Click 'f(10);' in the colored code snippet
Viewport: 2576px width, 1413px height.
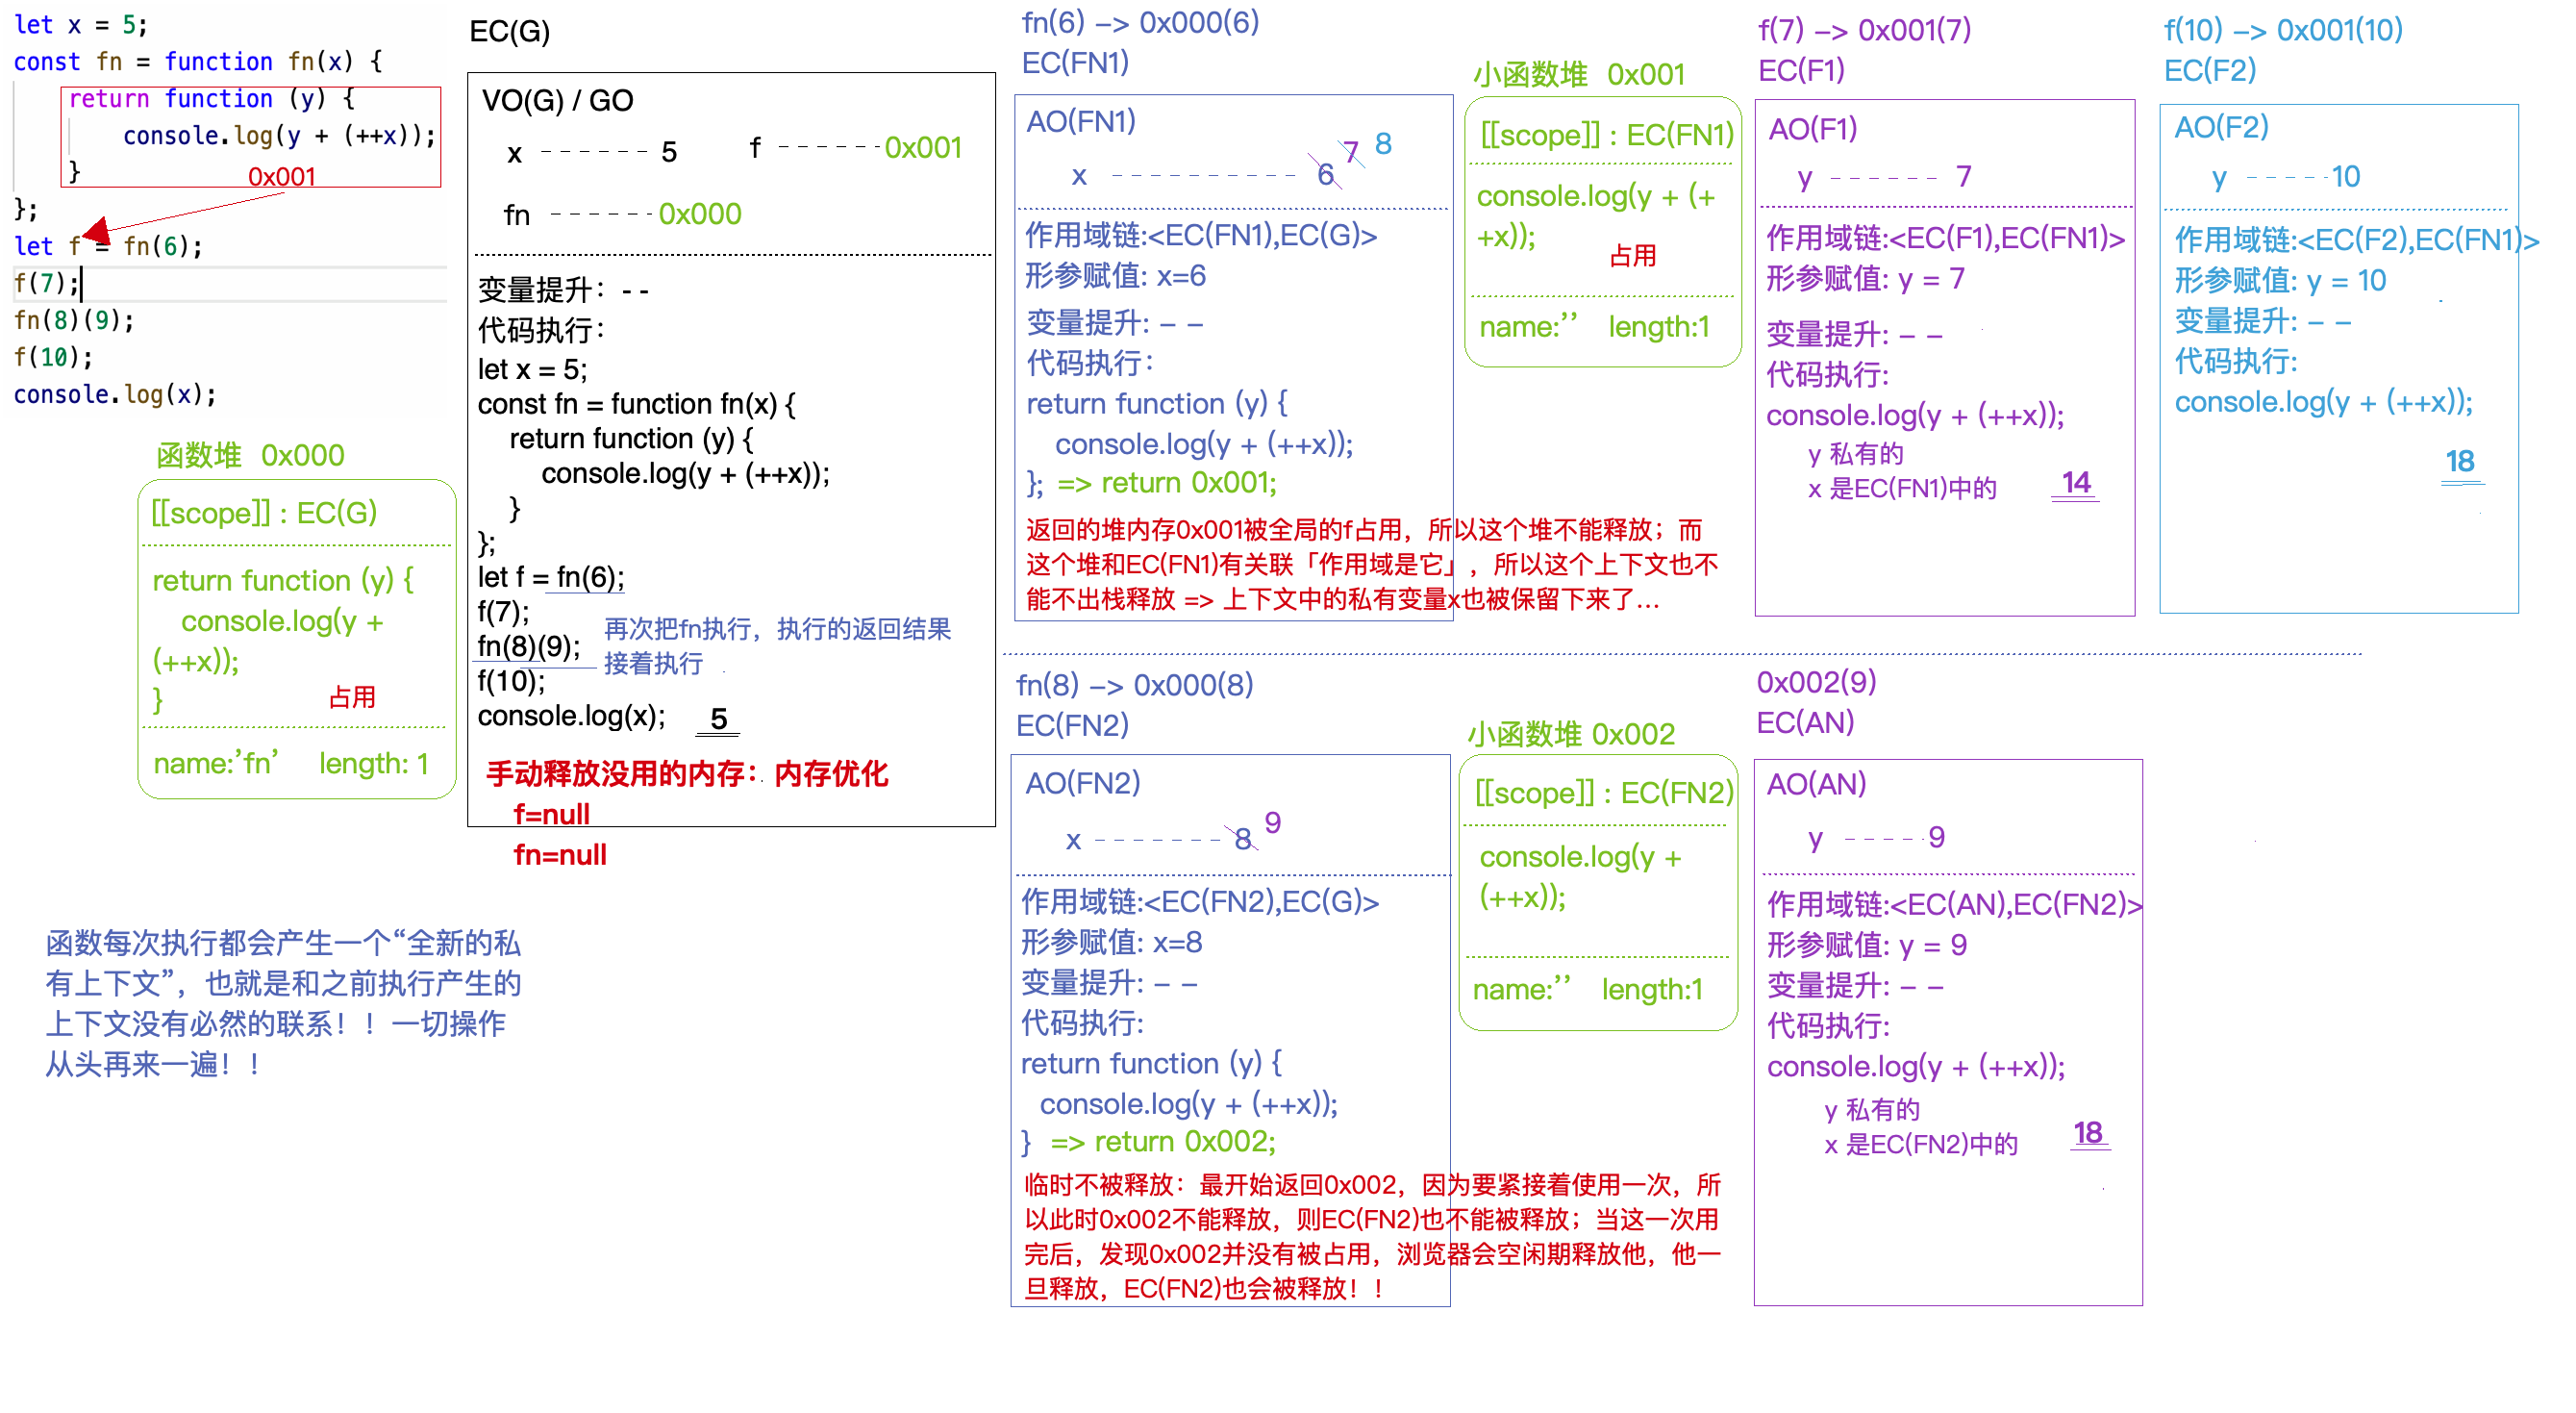[53, 357]
